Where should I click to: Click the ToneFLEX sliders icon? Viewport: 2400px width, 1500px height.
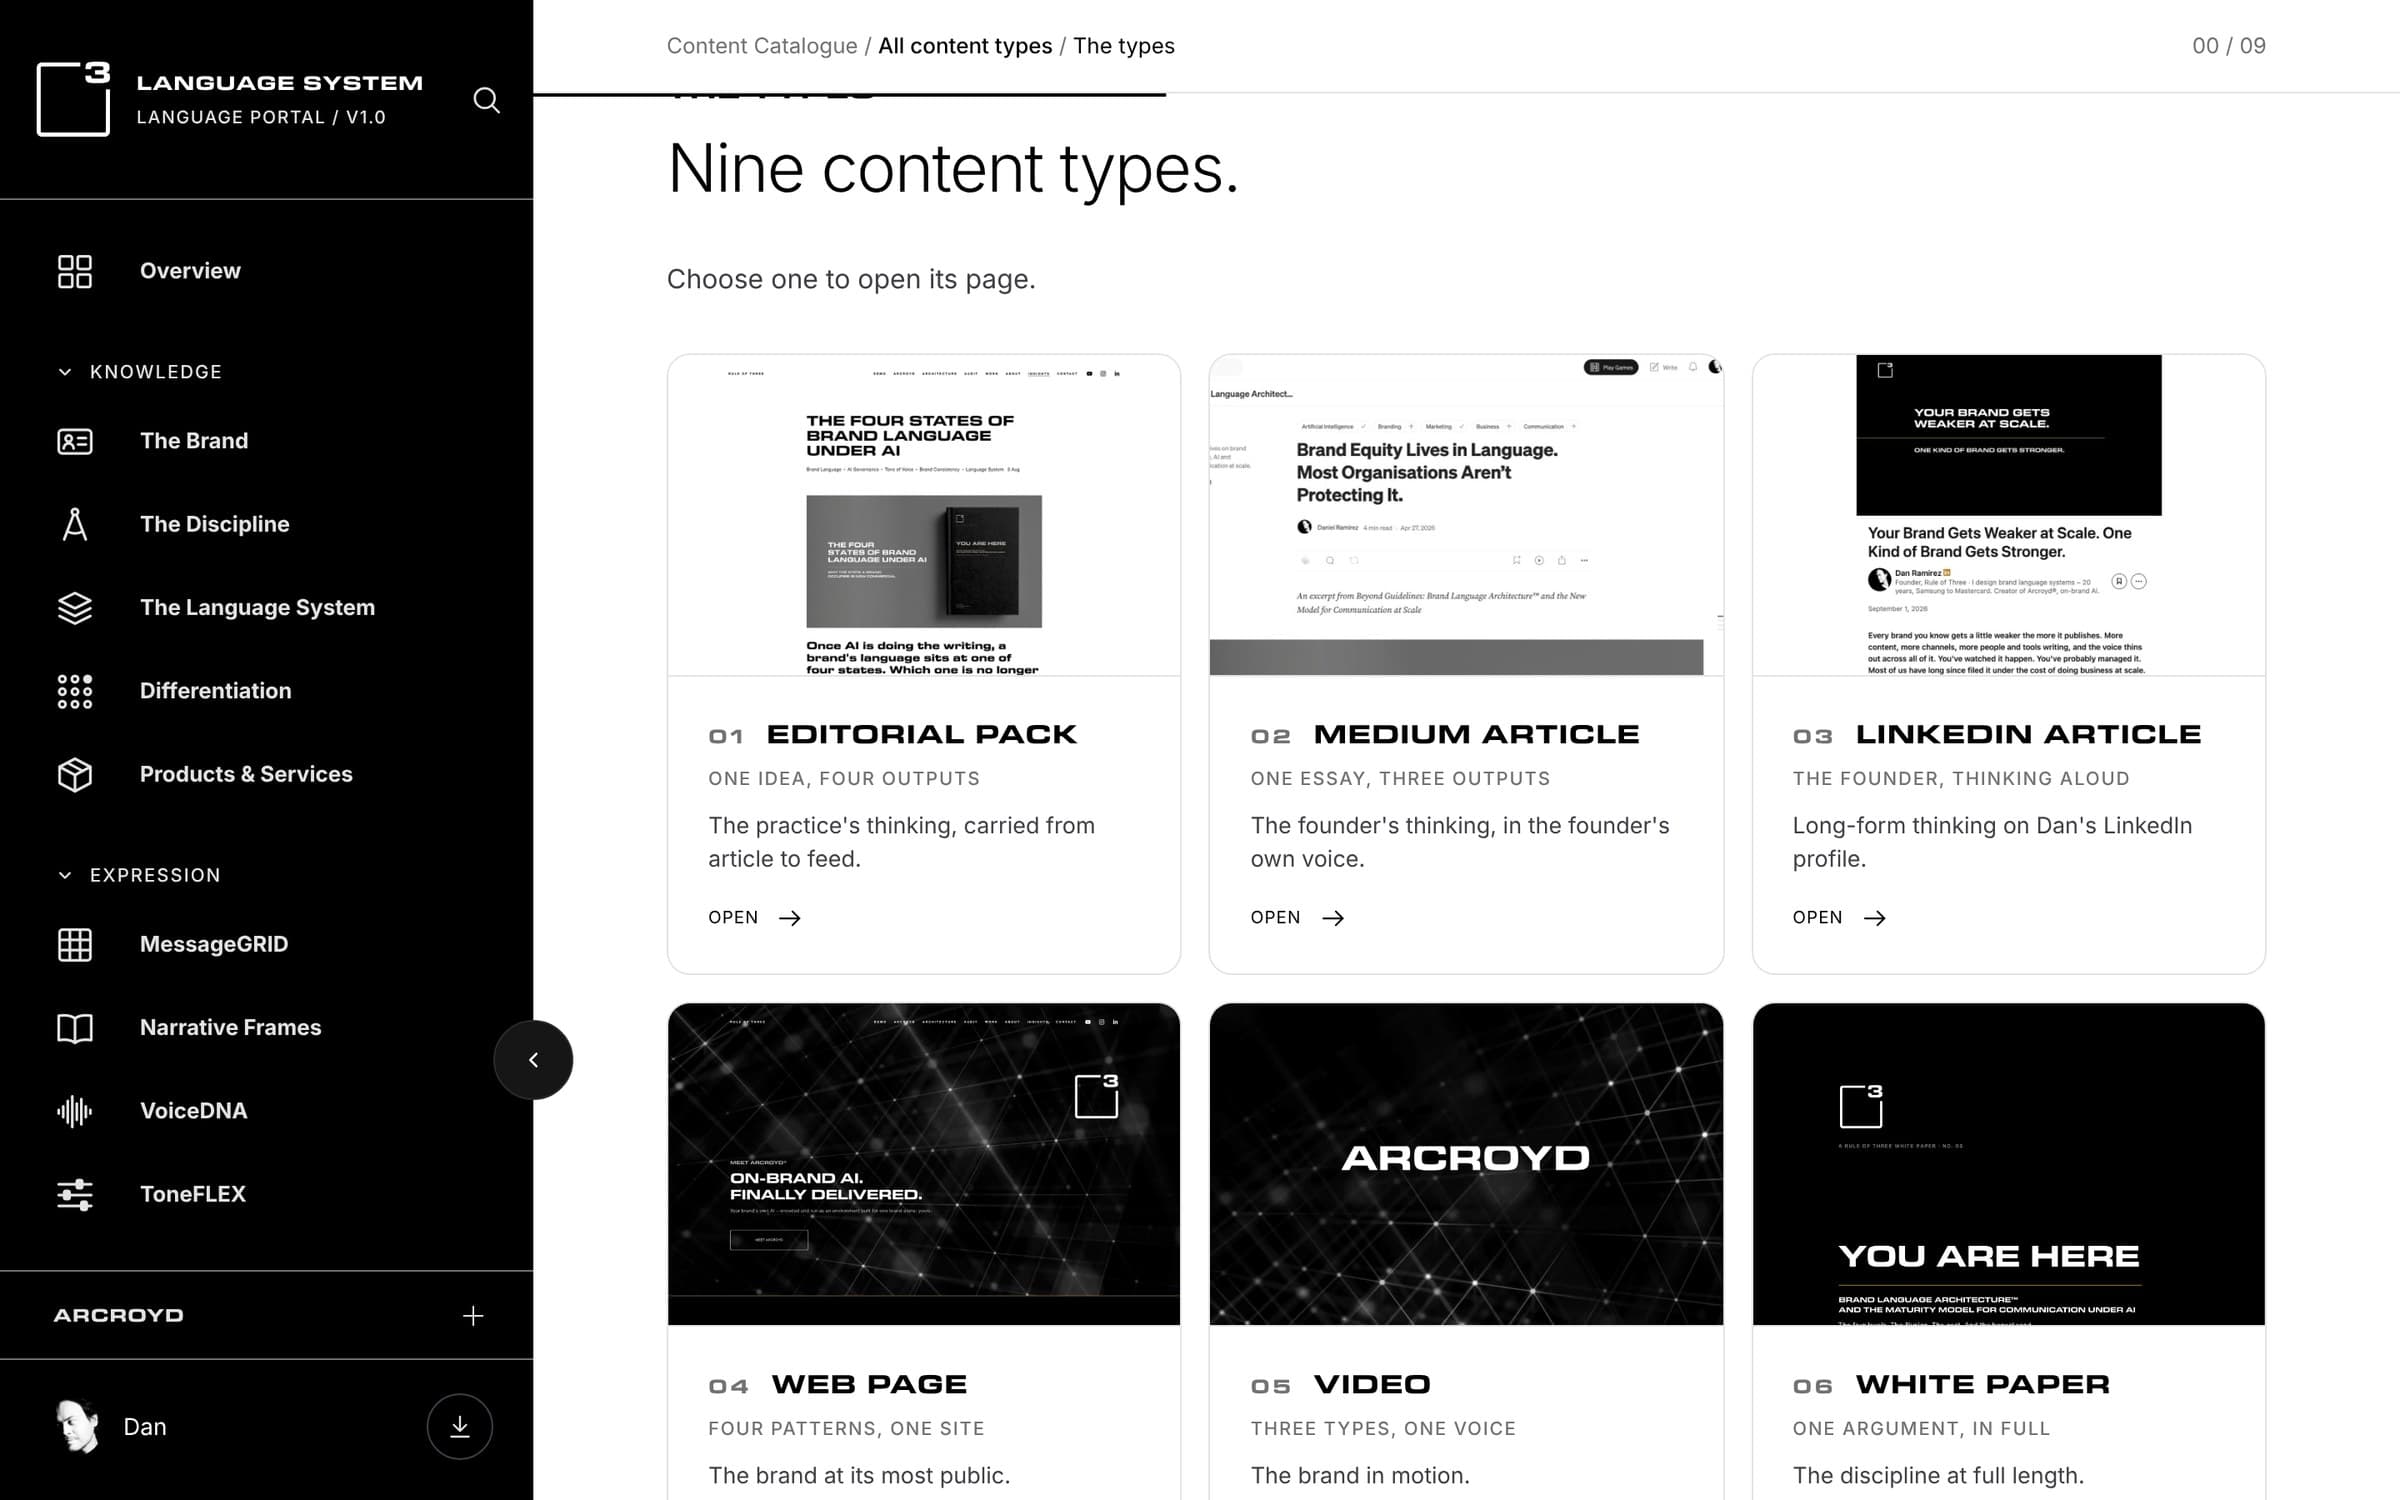click(75, 1194)
